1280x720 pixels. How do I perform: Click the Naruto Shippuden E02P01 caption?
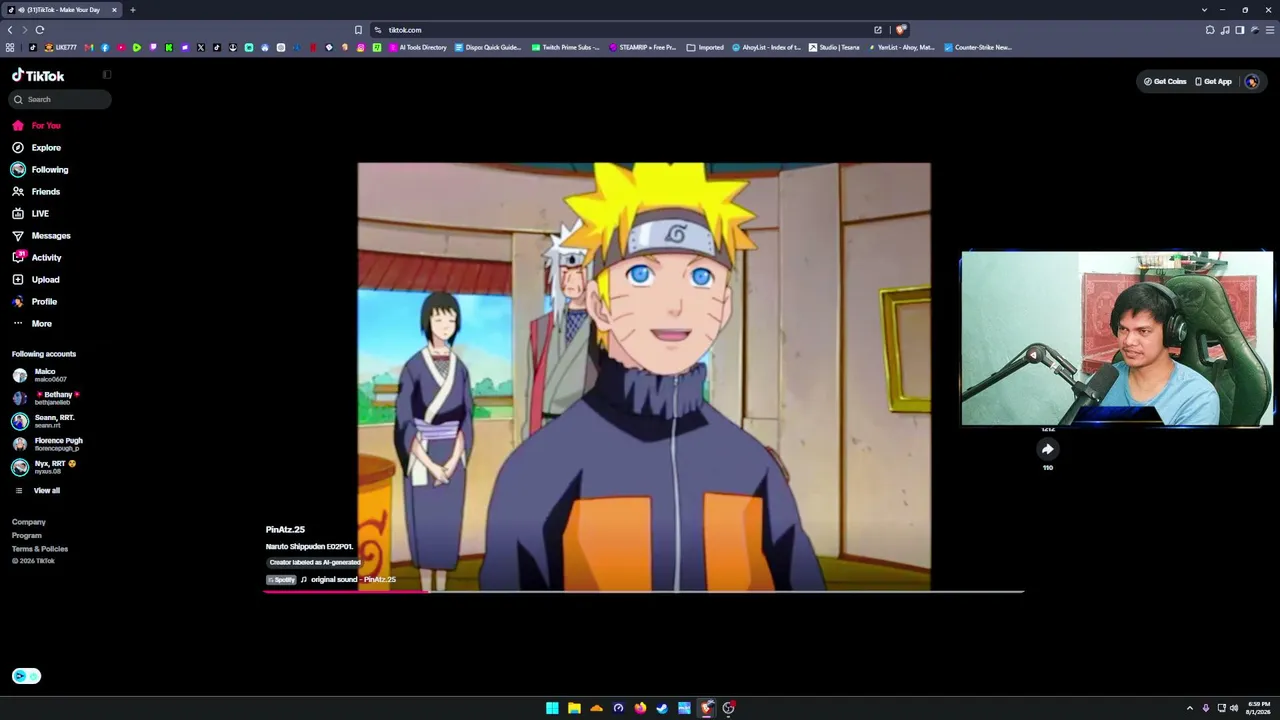(309, 546)
